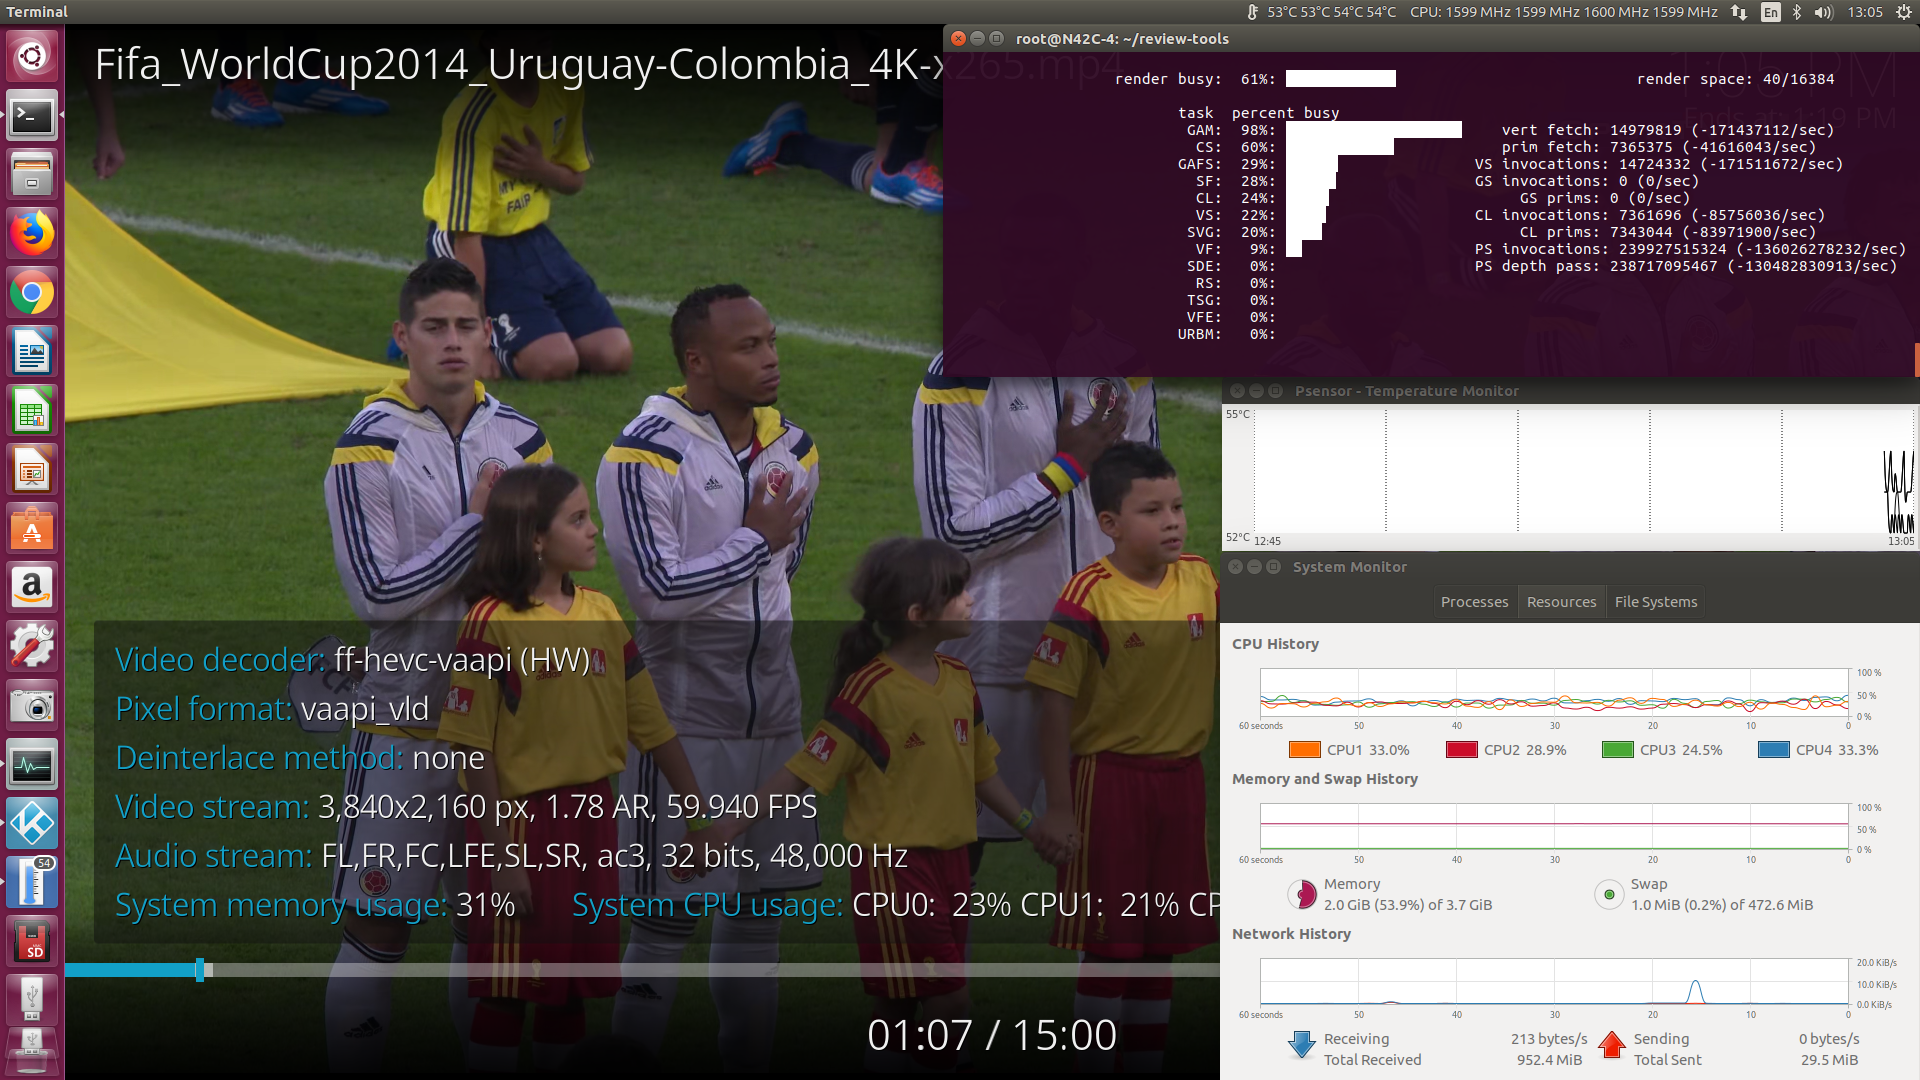This screenshot has width=1920, height=1080.
Task: Open keyboard language En indicator
Action: point(1771,12)
